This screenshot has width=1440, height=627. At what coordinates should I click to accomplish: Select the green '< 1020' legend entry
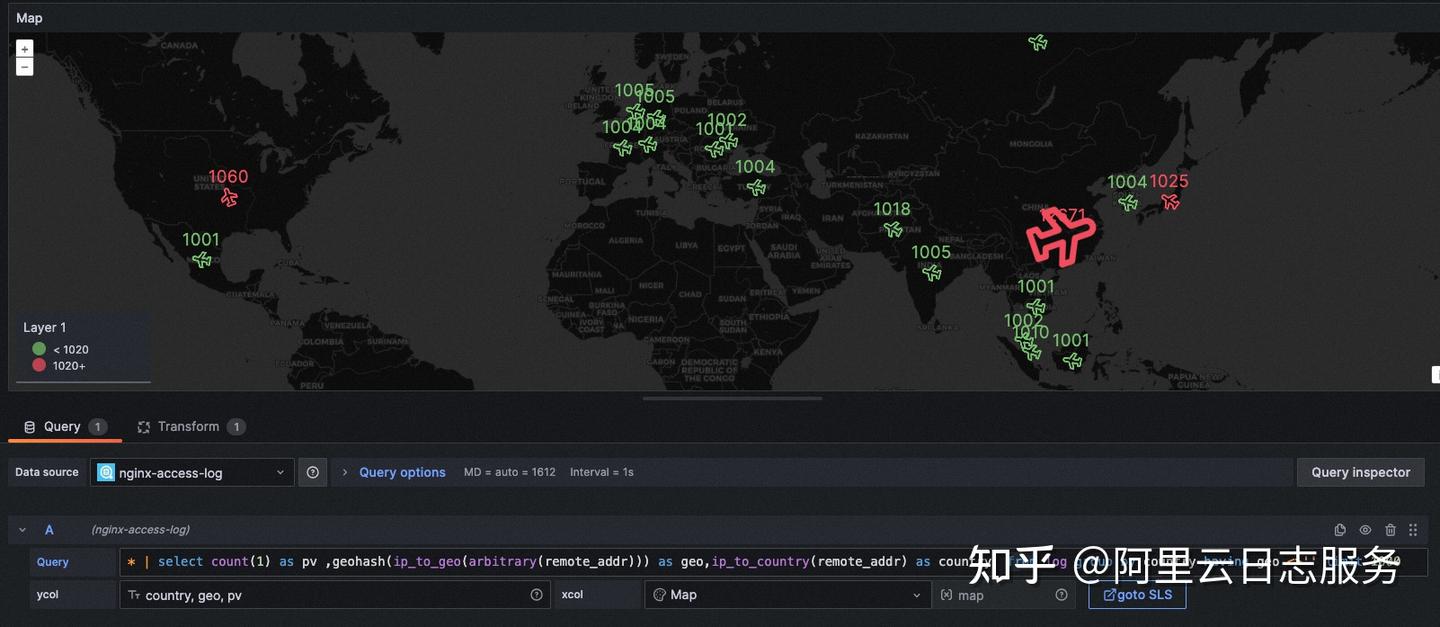pos(62,349)
